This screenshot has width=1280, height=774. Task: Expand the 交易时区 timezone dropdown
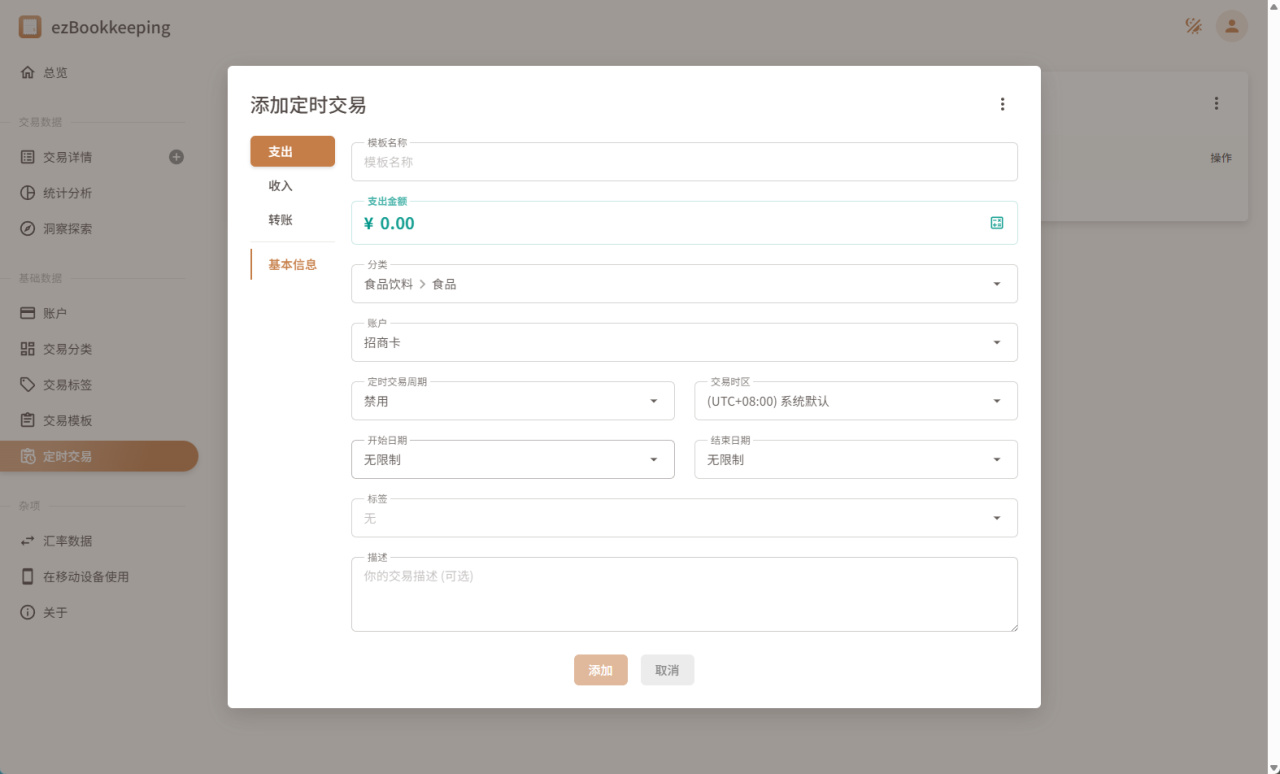click(x=856, y=401)
